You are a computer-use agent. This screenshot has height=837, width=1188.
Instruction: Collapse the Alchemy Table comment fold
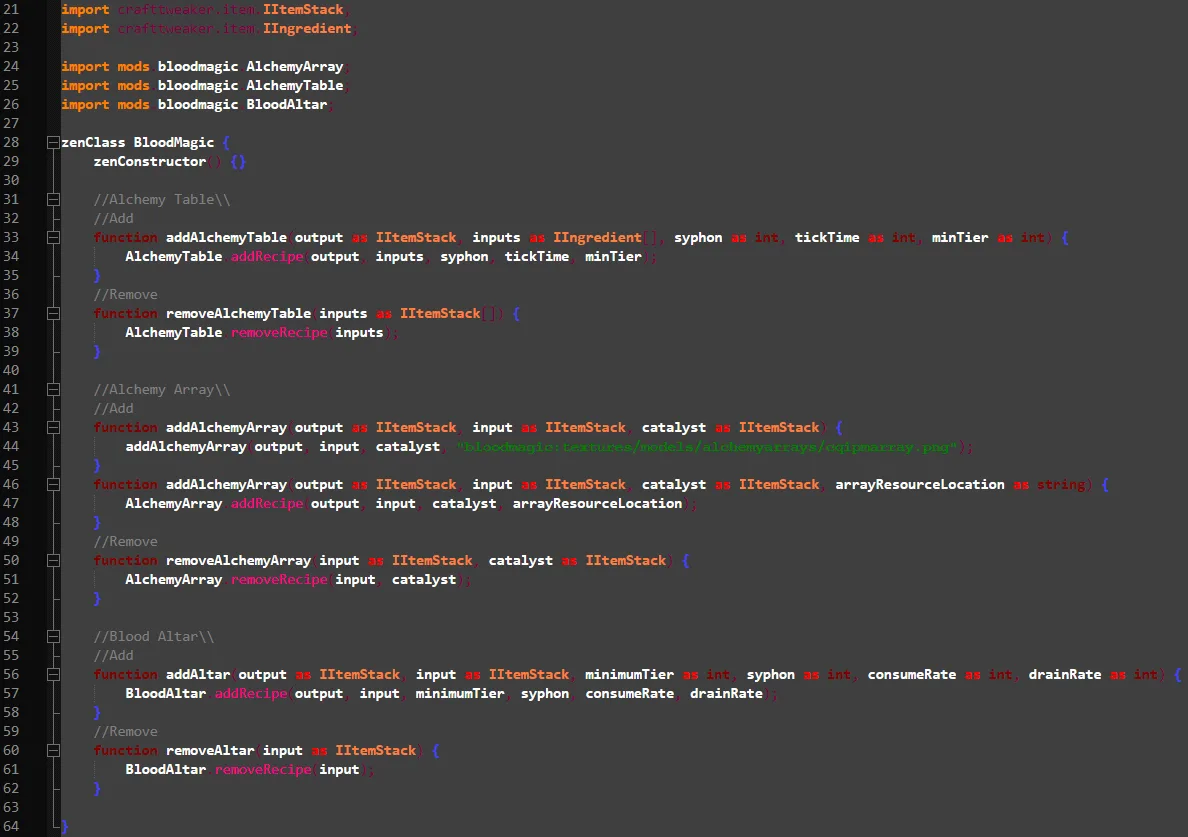[53, 199]
